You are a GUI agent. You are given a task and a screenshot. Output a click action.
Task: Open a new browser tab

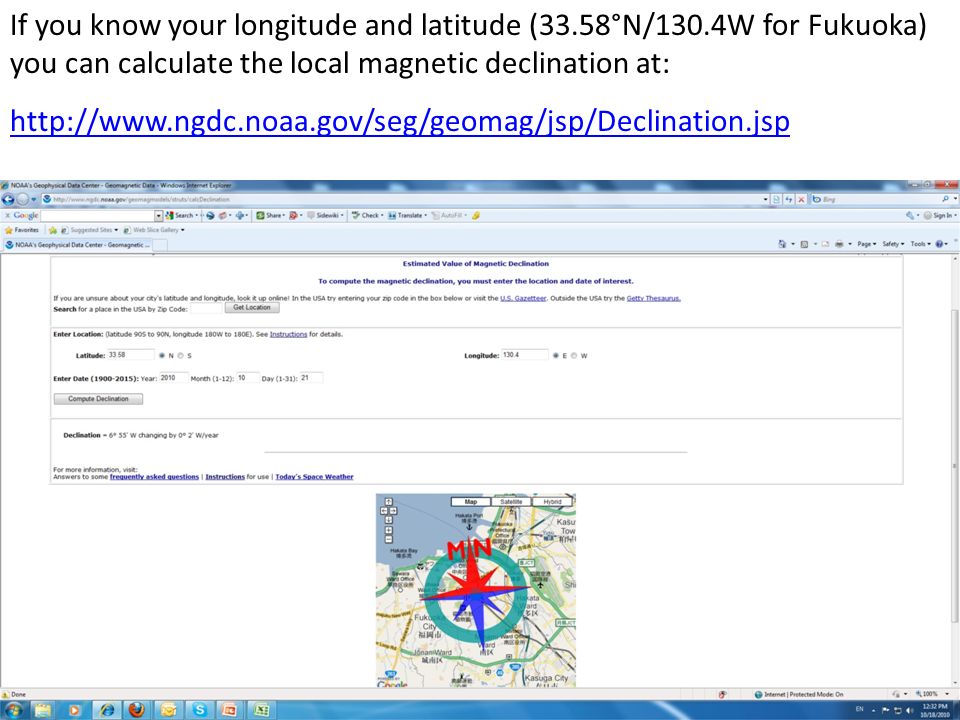pos(160,245)
